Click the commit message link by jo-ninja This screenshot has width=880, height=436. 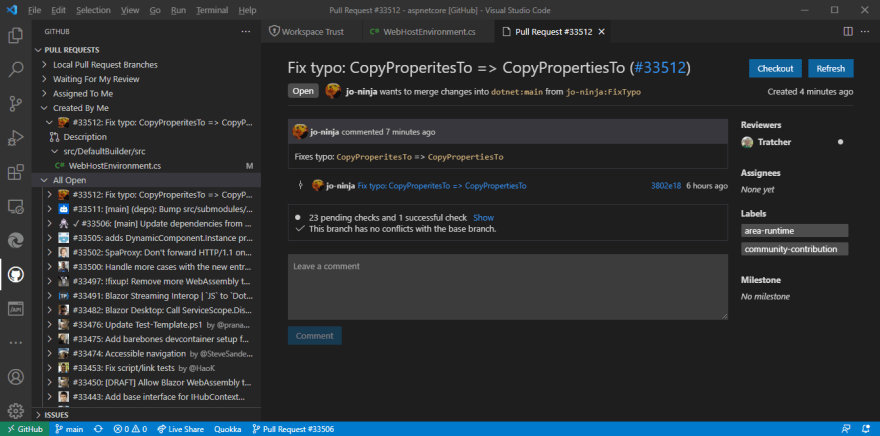point(442,186)
